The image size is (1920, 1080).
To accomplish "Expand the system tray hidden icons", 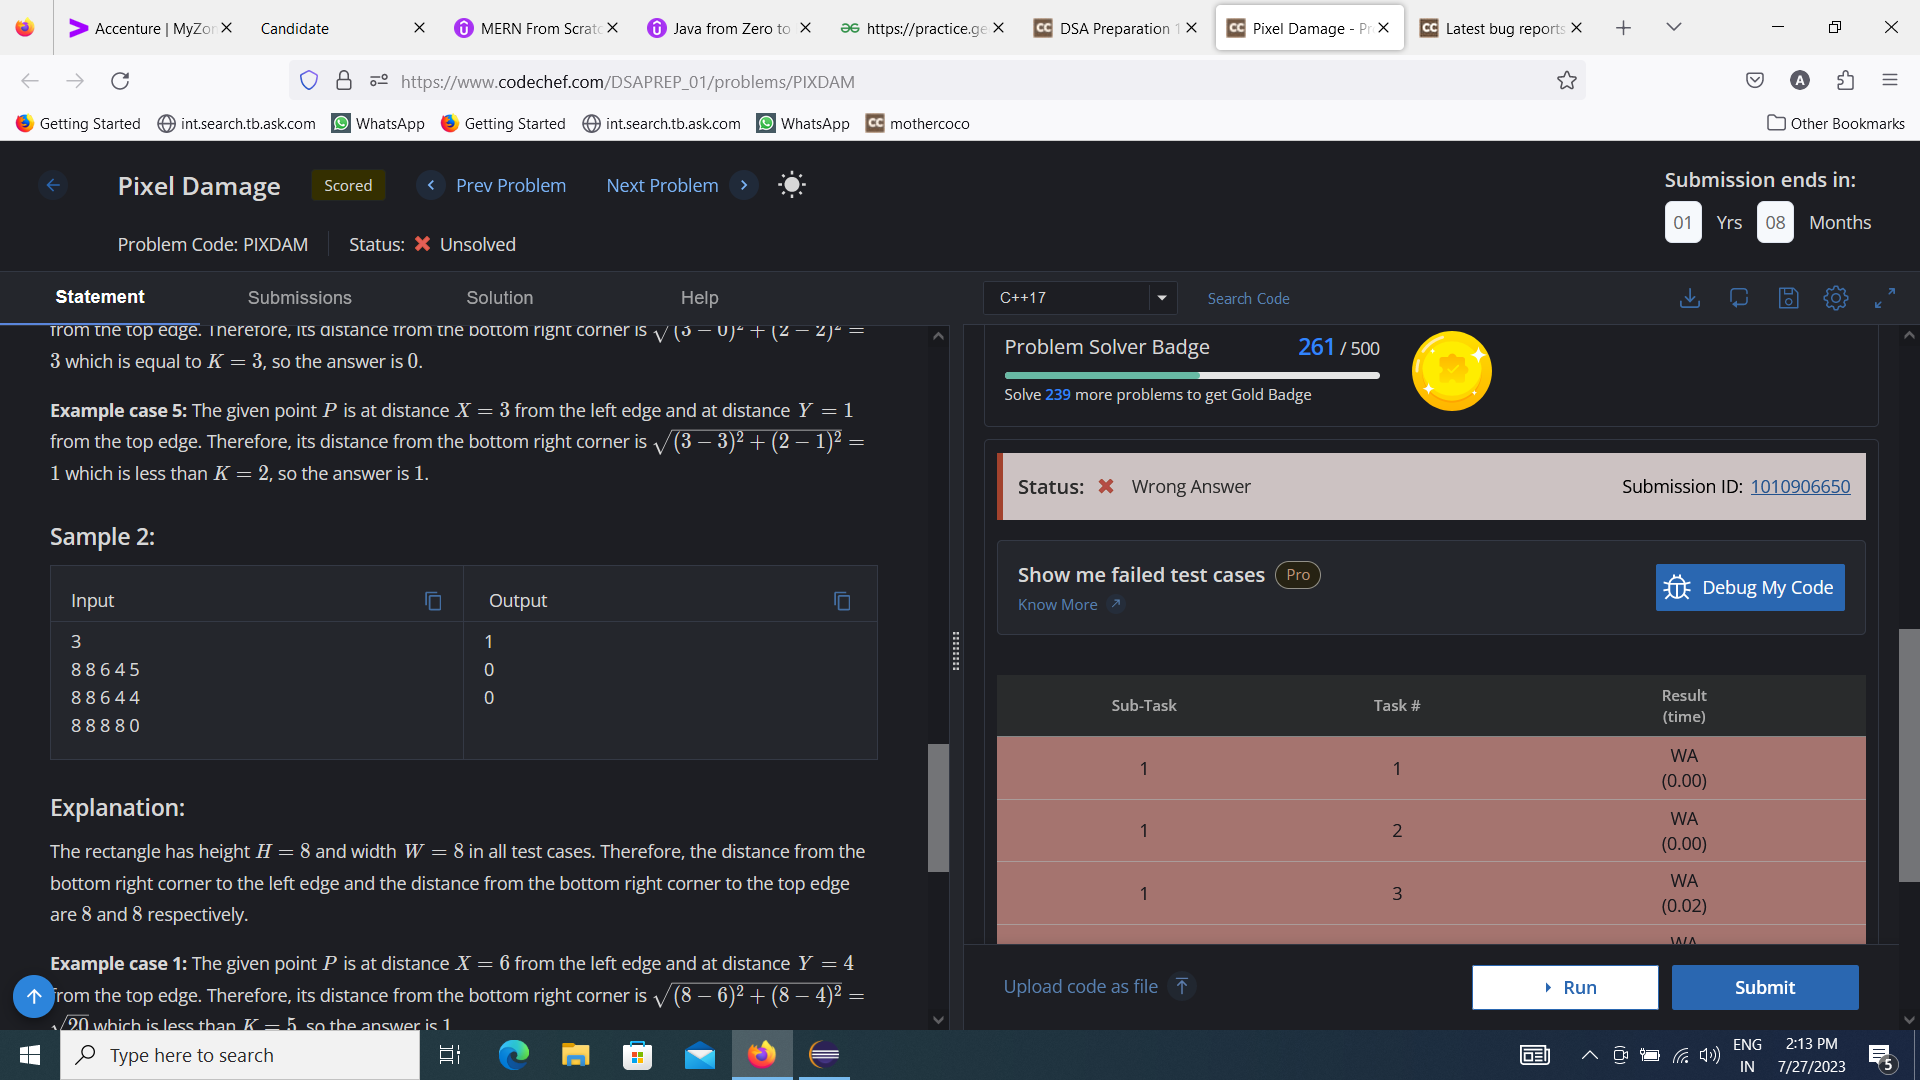I will coord(1588,1055).
